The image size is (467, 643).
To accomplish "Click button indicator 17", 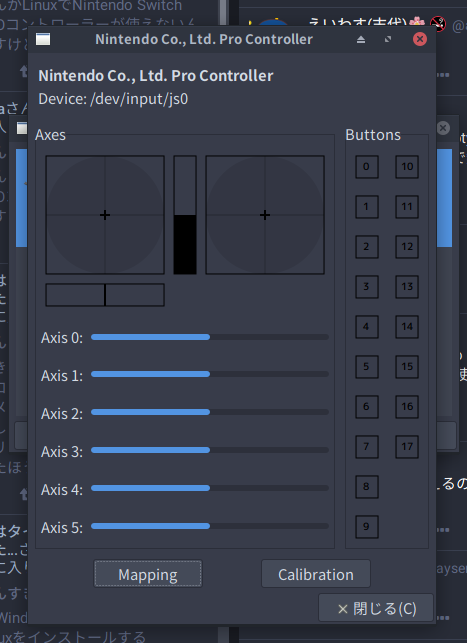I will tap(407, 446).
